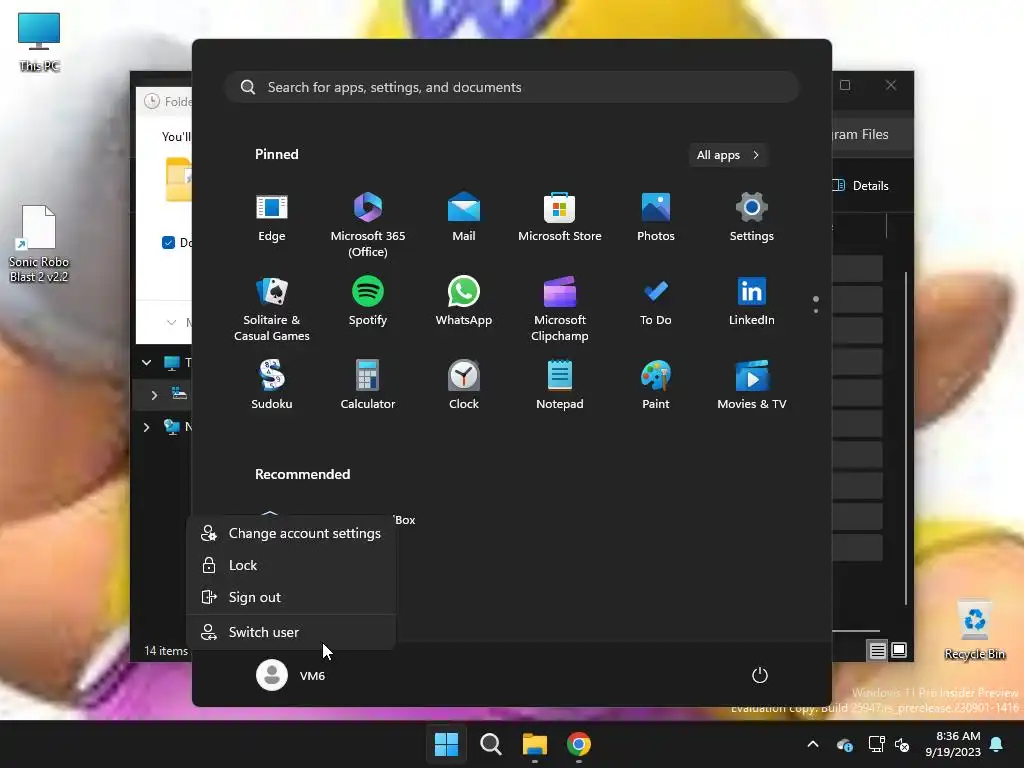Open the To Do app

pos(656,302)
